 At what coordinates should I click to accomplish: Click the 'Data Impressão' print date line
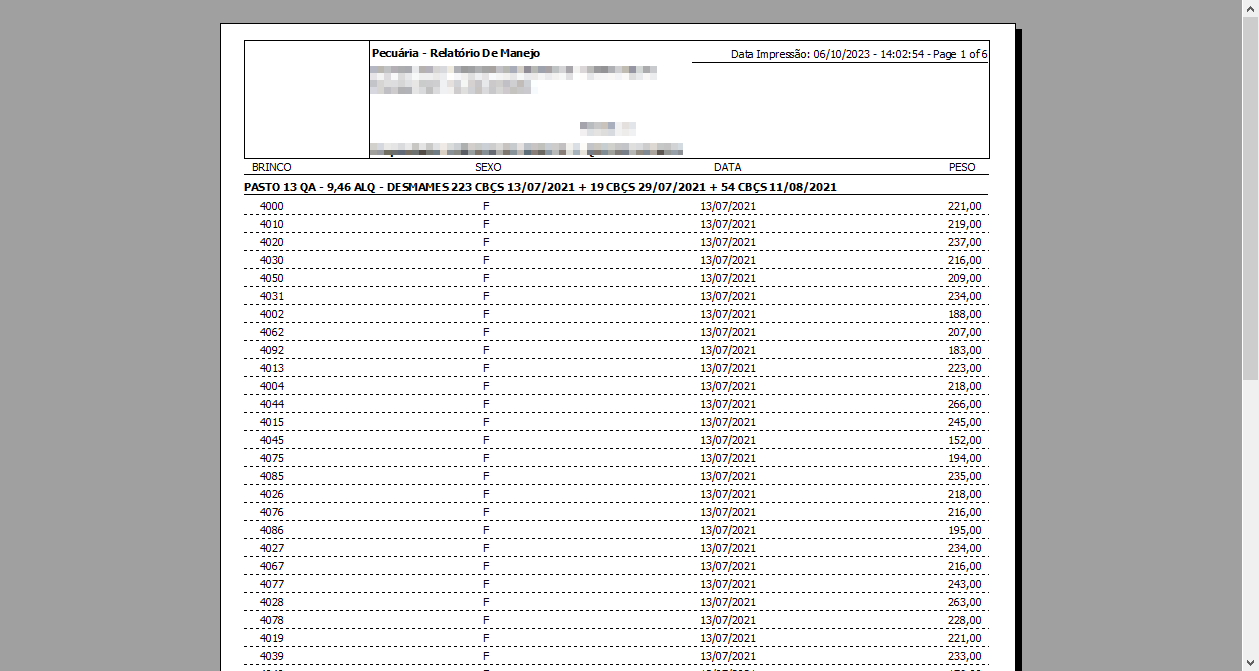(x=859, y=54)
